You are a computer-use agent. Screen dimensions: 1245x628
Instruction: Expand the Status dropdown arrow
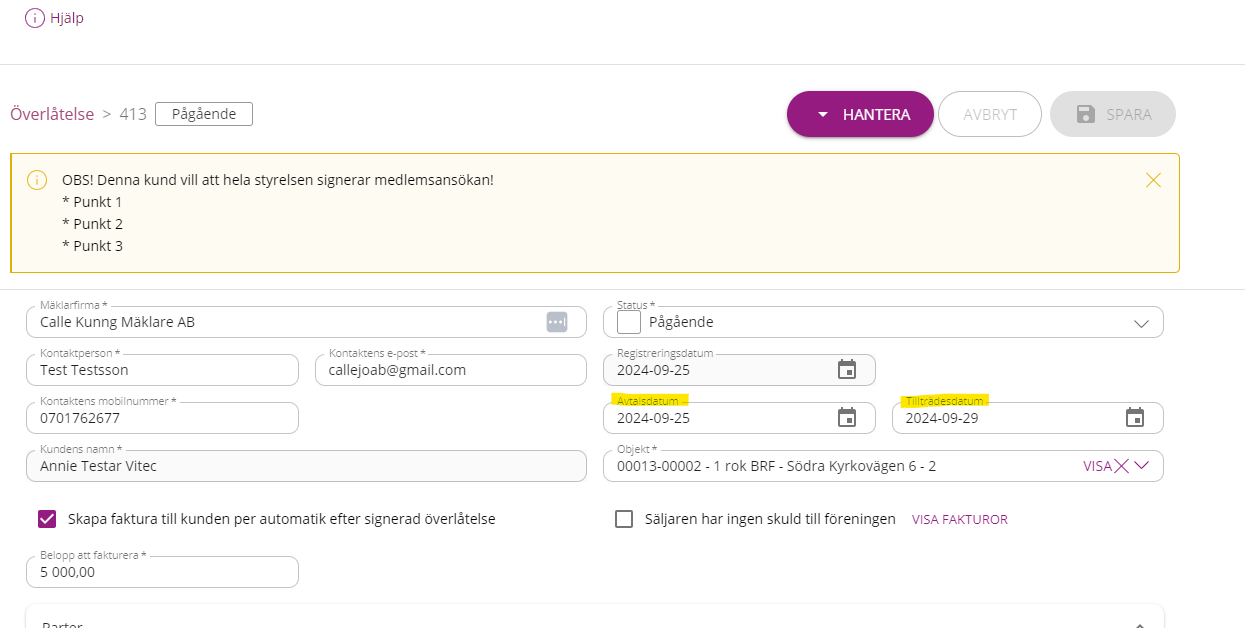(x=1141, y=323)
